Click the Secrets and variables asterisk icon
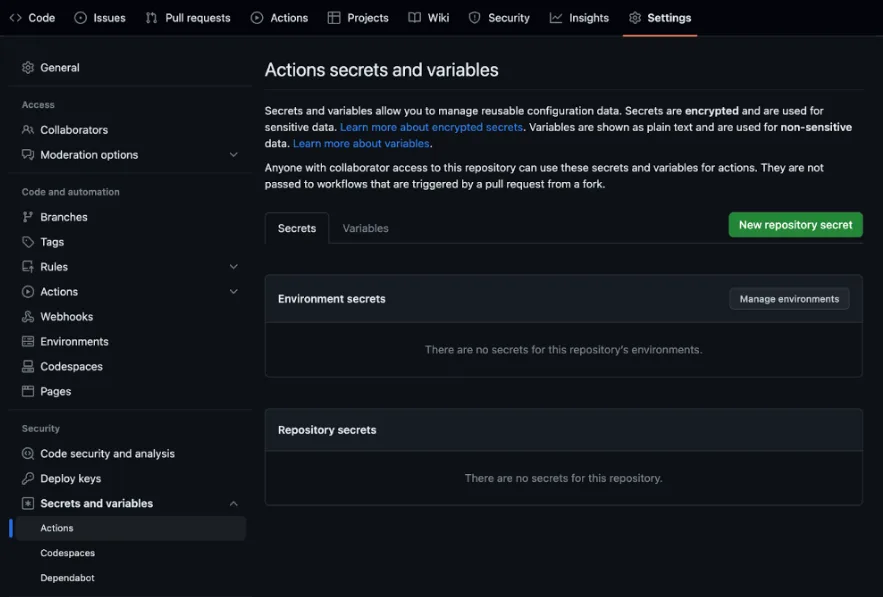The height and width of the screenshot is (597, 883). coord(28,503)
